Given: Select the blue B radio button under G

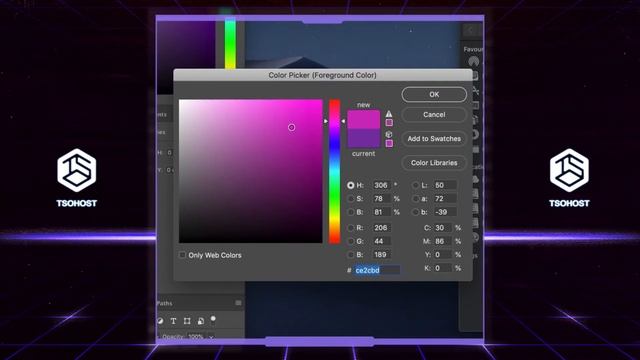Looking at the screenshot, I should [x=350, y=255].
